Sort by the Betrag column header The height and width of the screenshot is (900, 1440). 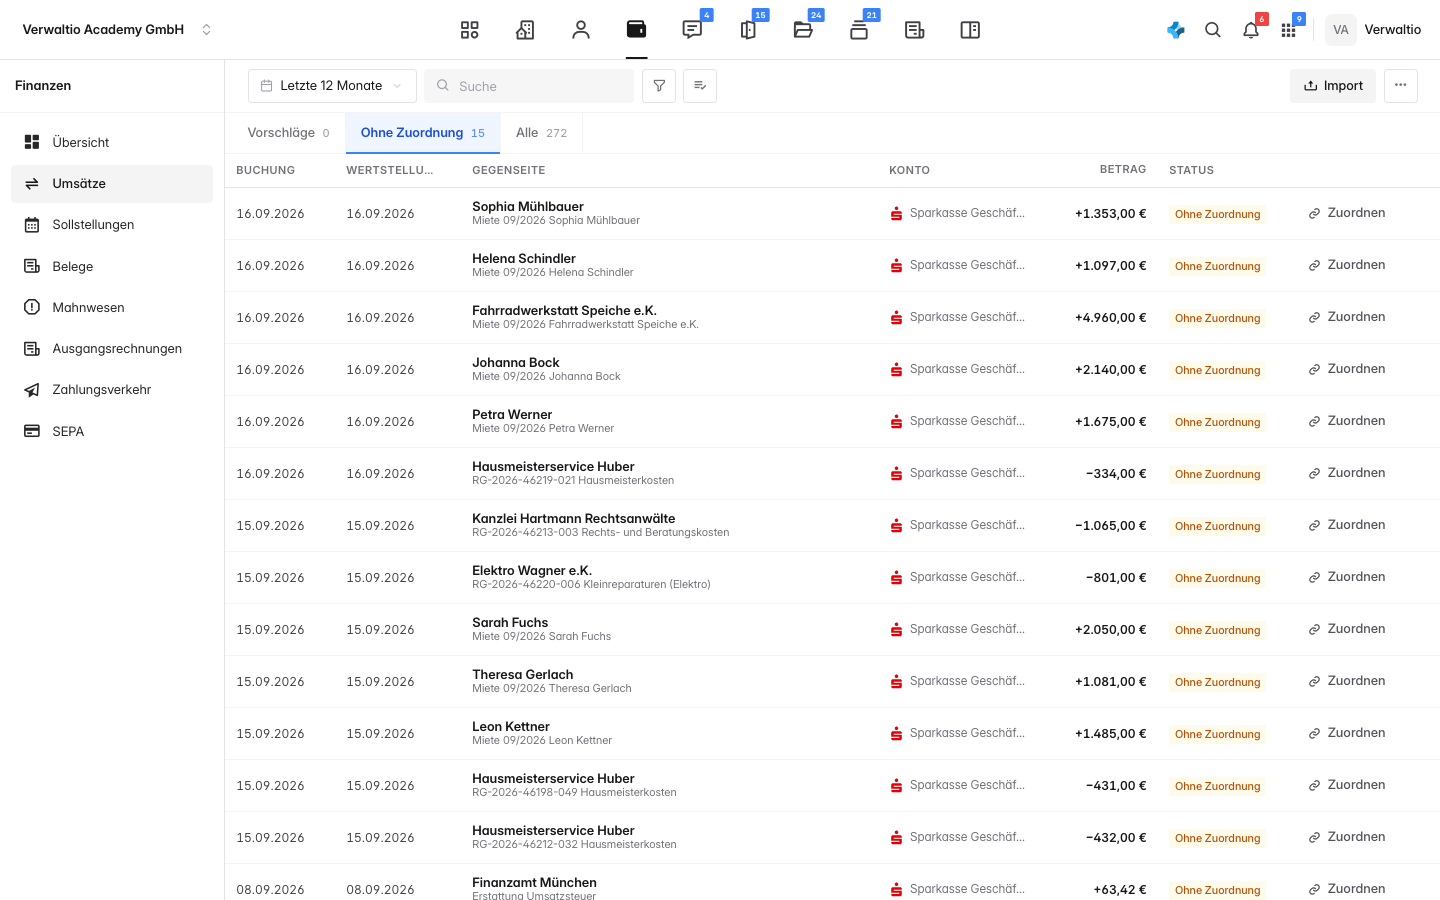coord(1123,170)
